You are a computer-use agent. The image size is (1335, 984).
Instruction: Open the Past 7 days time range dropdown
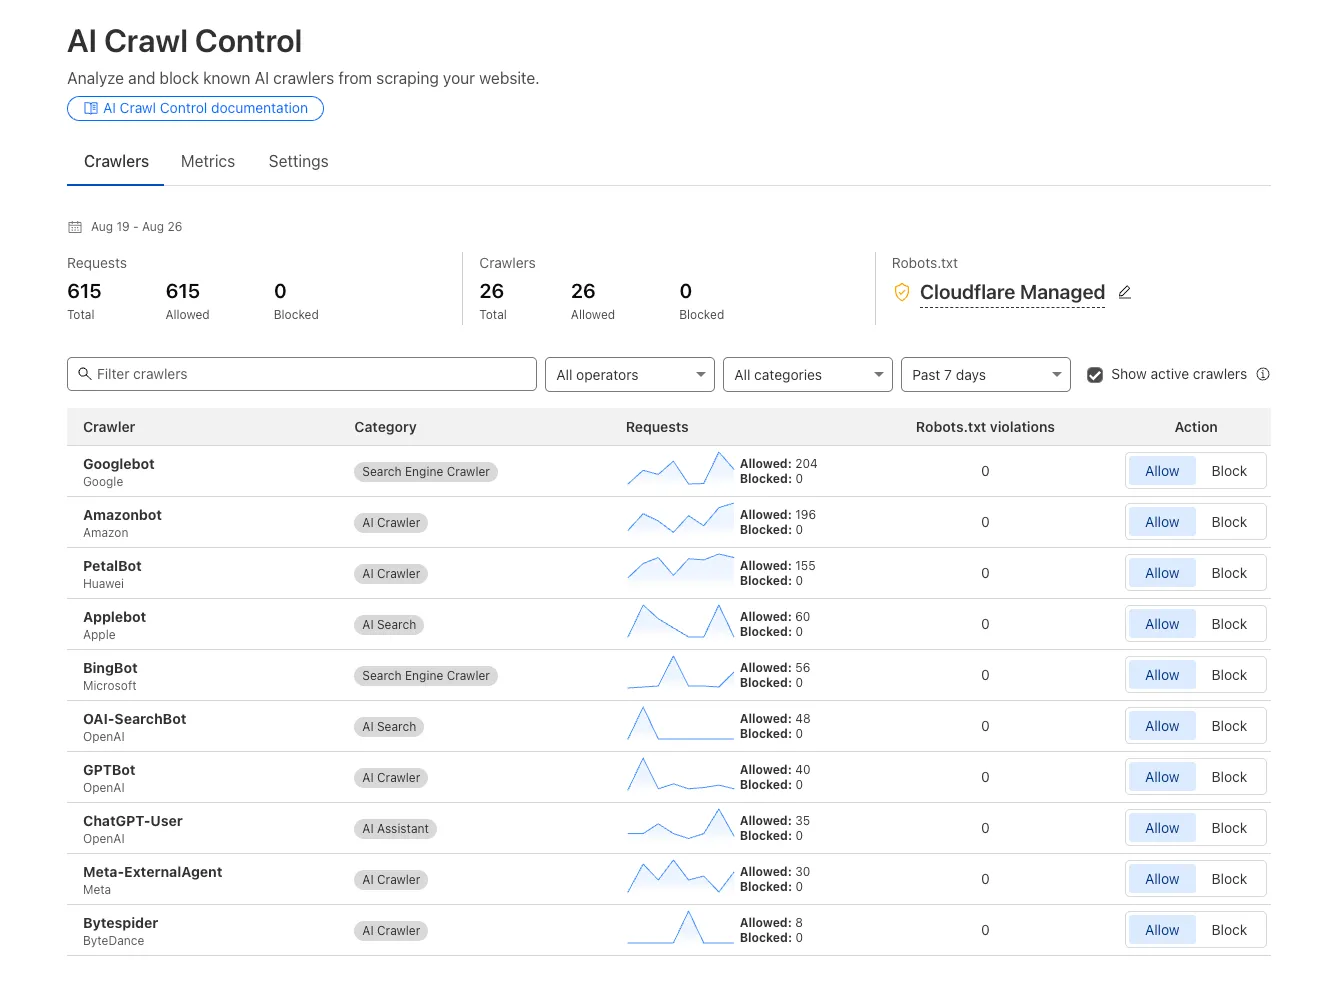point(985,374)
